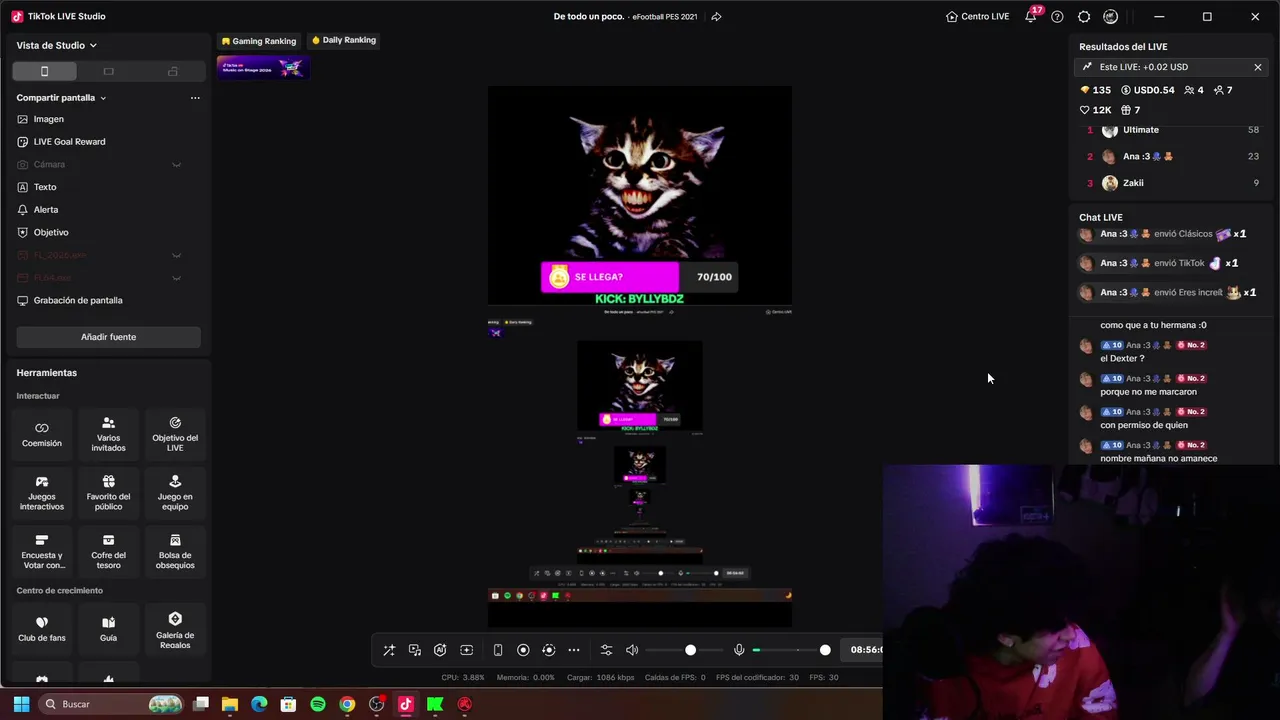Open settings hexagon icon in title bar
The width and height of the screenshot is (1280, 720).
(1084, 16)
